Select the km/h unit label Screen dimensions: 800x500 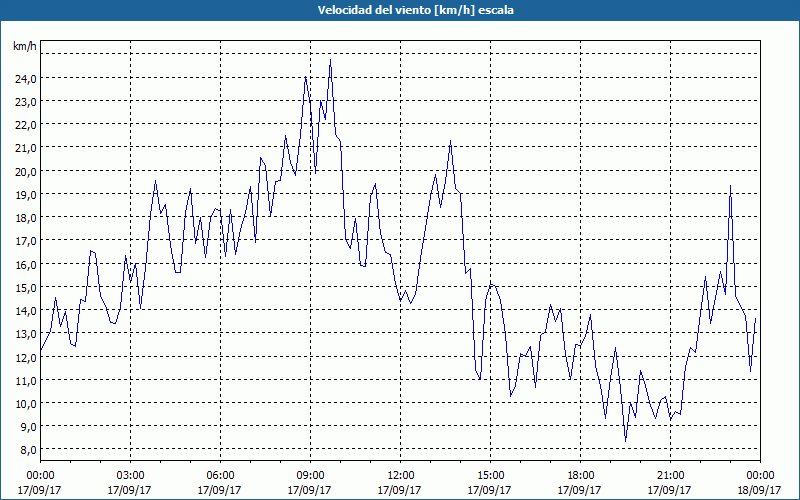(x=24, y=47)
